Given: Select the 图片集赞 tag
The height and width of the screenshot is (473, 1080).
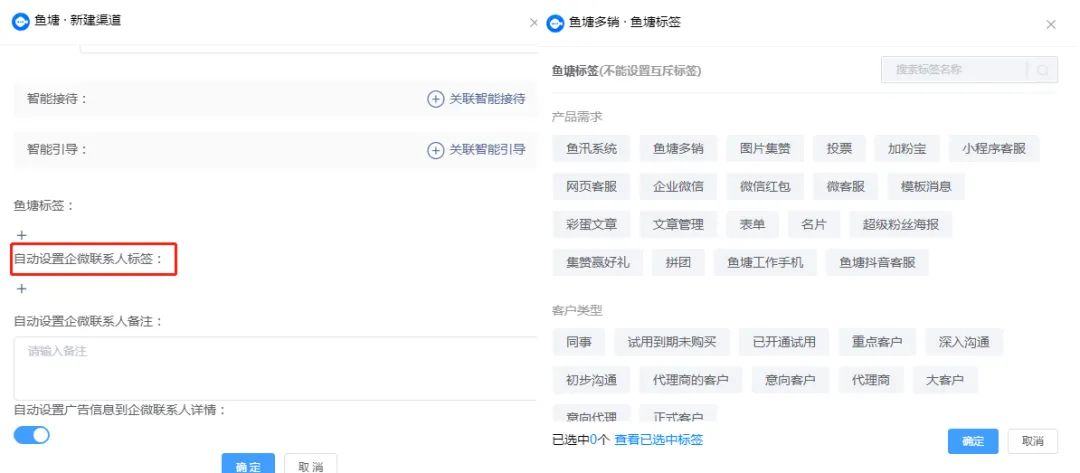Looking at the screenshot, I should (765, 148).
